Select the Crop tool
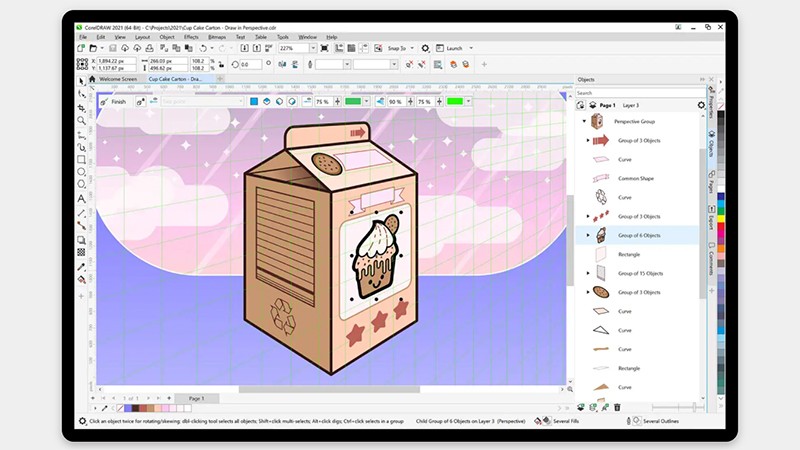The image size is (800, 450). (x=81, y=108)
